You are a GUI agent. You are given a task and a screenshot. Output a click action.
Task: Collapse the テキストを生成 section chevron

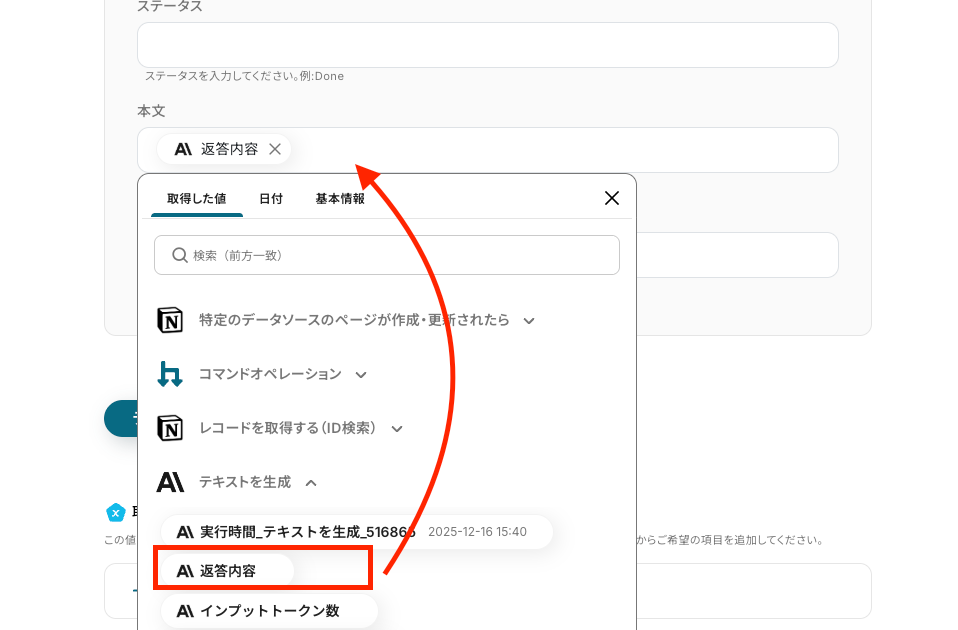point(311,483)
